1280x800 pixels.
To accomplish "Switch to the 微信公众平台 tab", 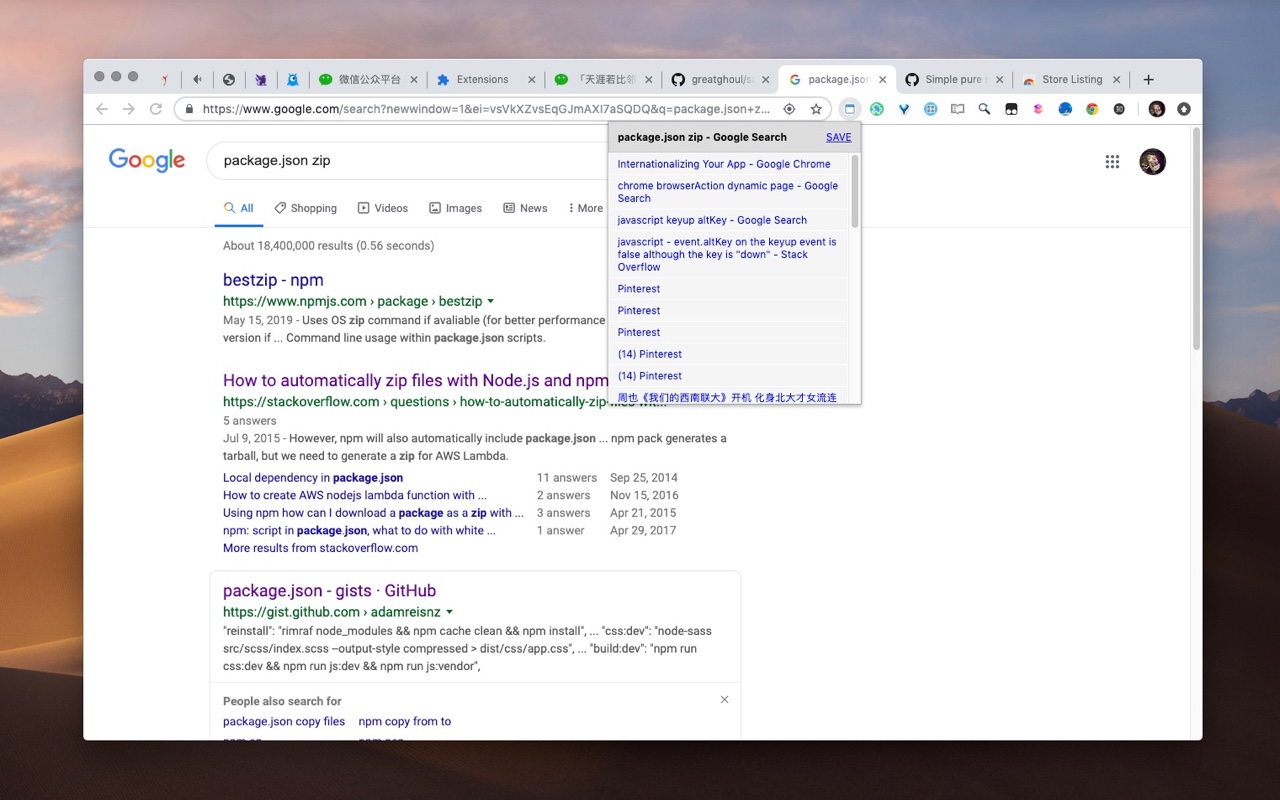I will point(369,79).
